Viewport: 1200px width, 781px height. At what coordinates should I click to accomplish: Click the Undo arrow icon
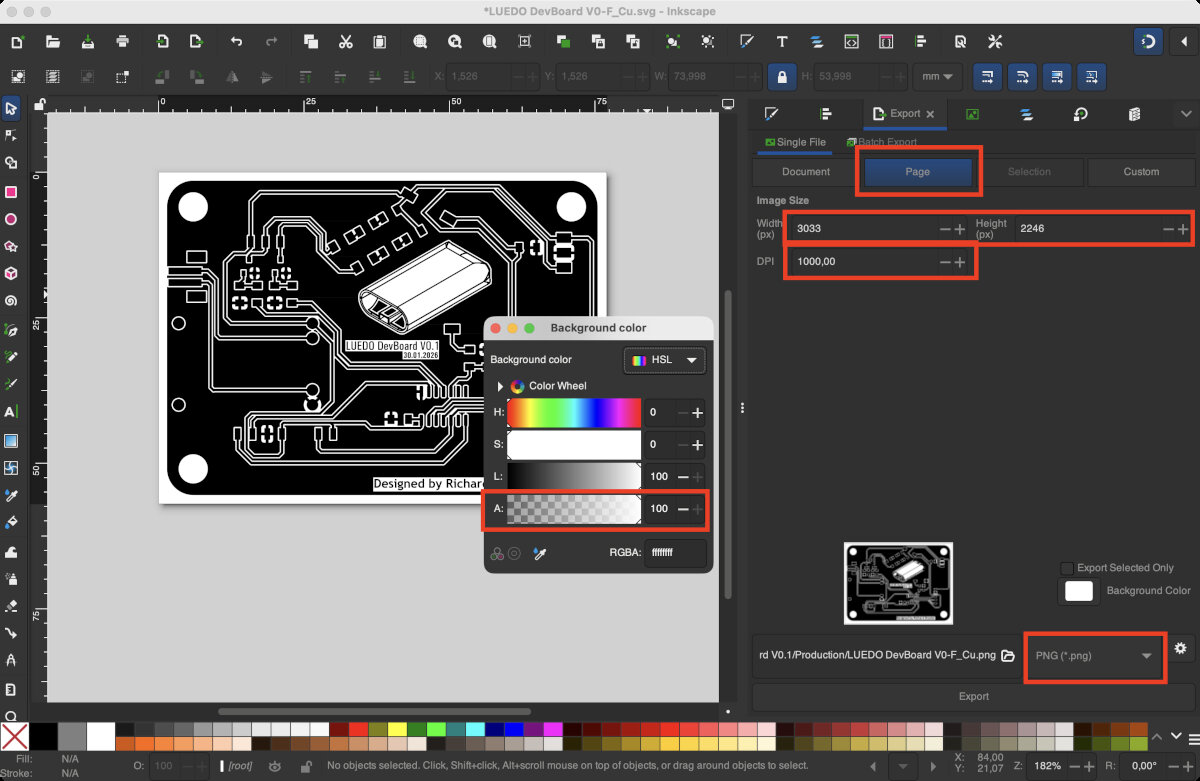click(236, 42)
